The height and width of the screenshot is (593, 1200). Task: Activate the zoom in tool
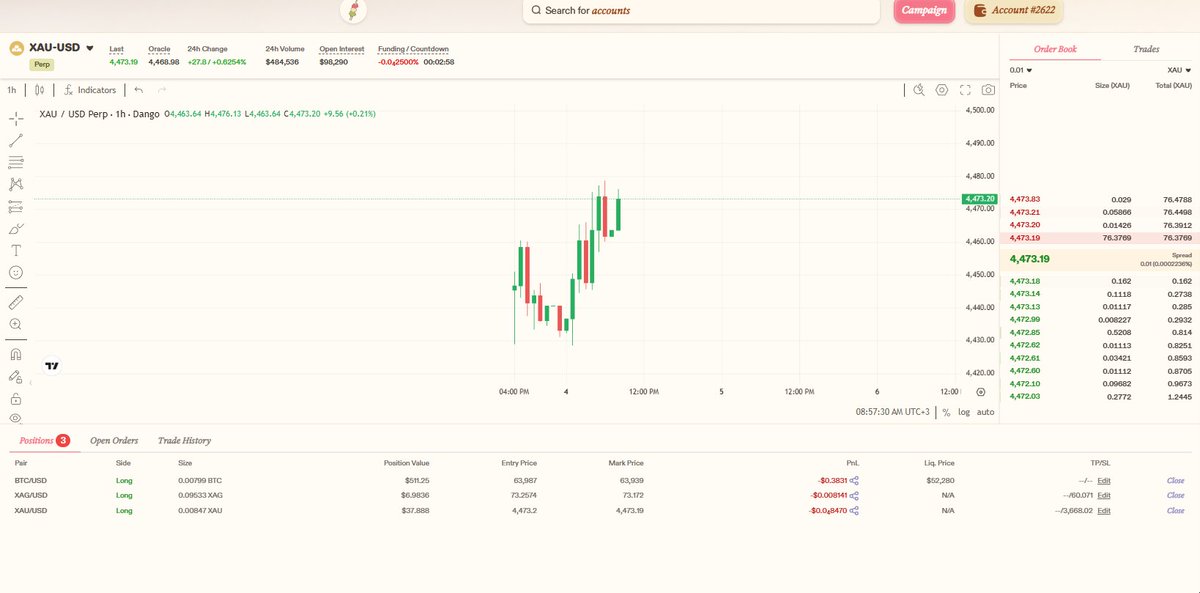click(16, 324)
